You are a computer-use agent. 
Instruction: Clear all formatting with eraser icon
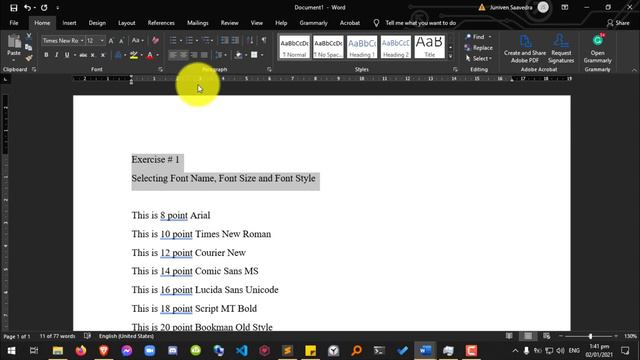(x=155, y=40)
